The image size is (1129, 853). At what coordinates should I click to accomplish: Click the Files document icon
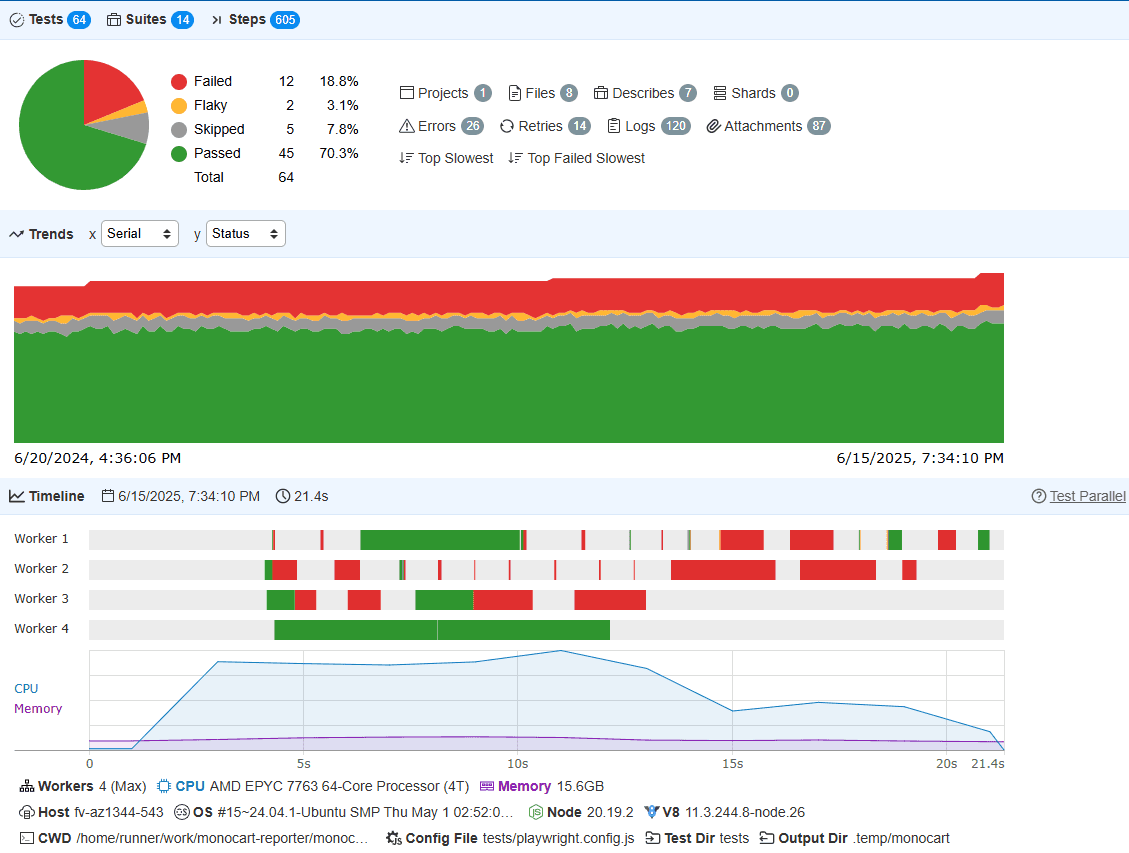coord(515,93)
